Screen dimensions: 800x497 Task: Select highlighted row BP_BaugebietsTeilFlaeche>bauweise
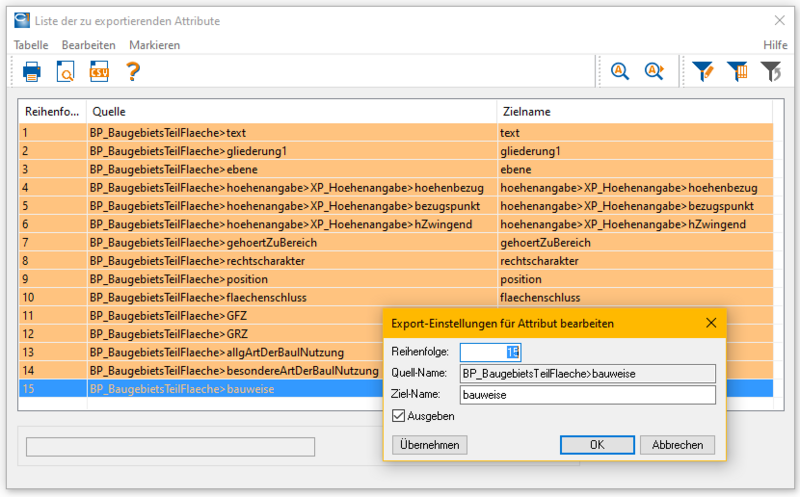[201, 389]
